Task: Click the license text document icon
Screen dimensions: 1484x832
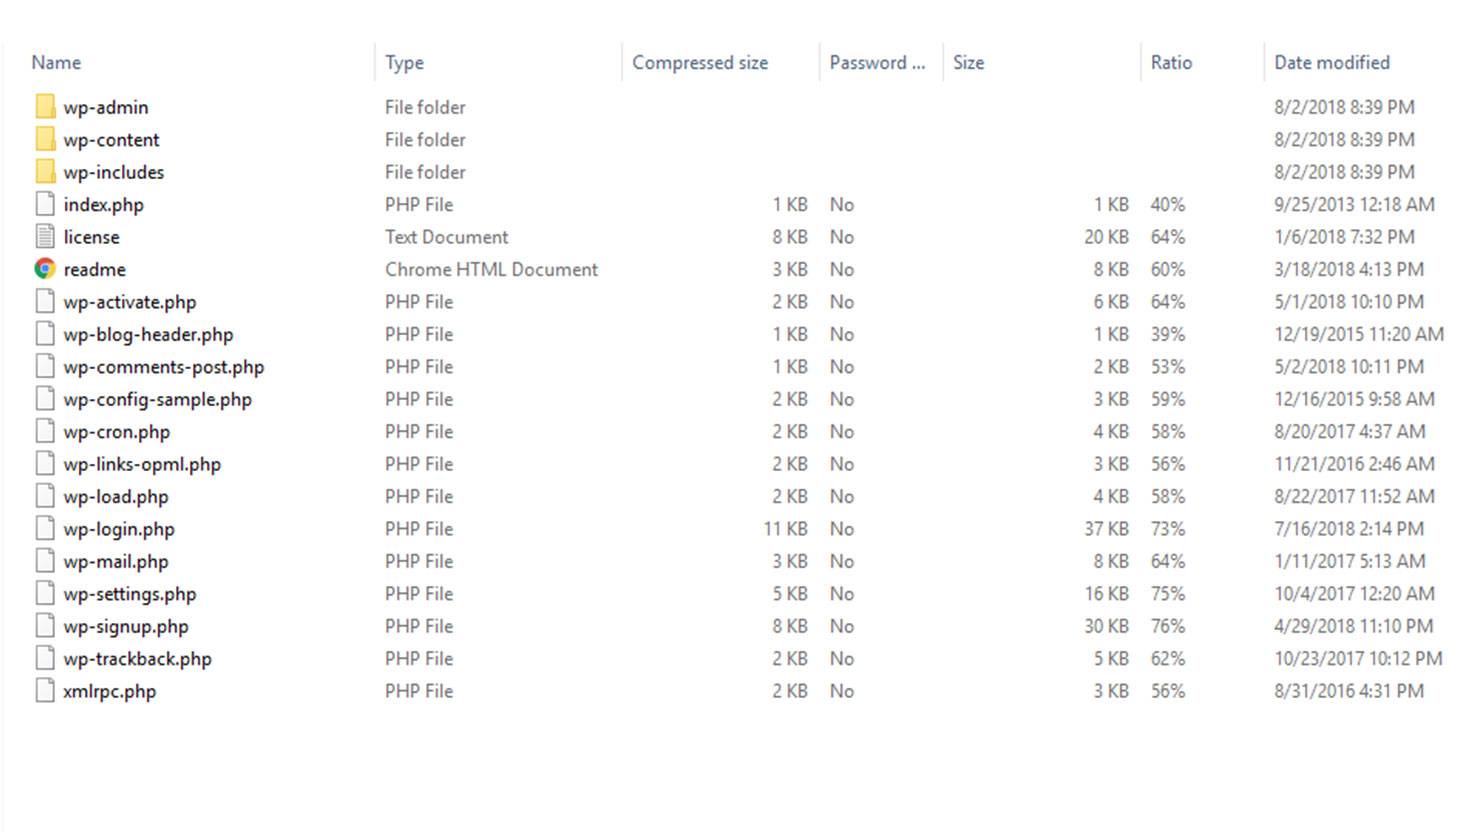Action: click(x=45, y=237)
